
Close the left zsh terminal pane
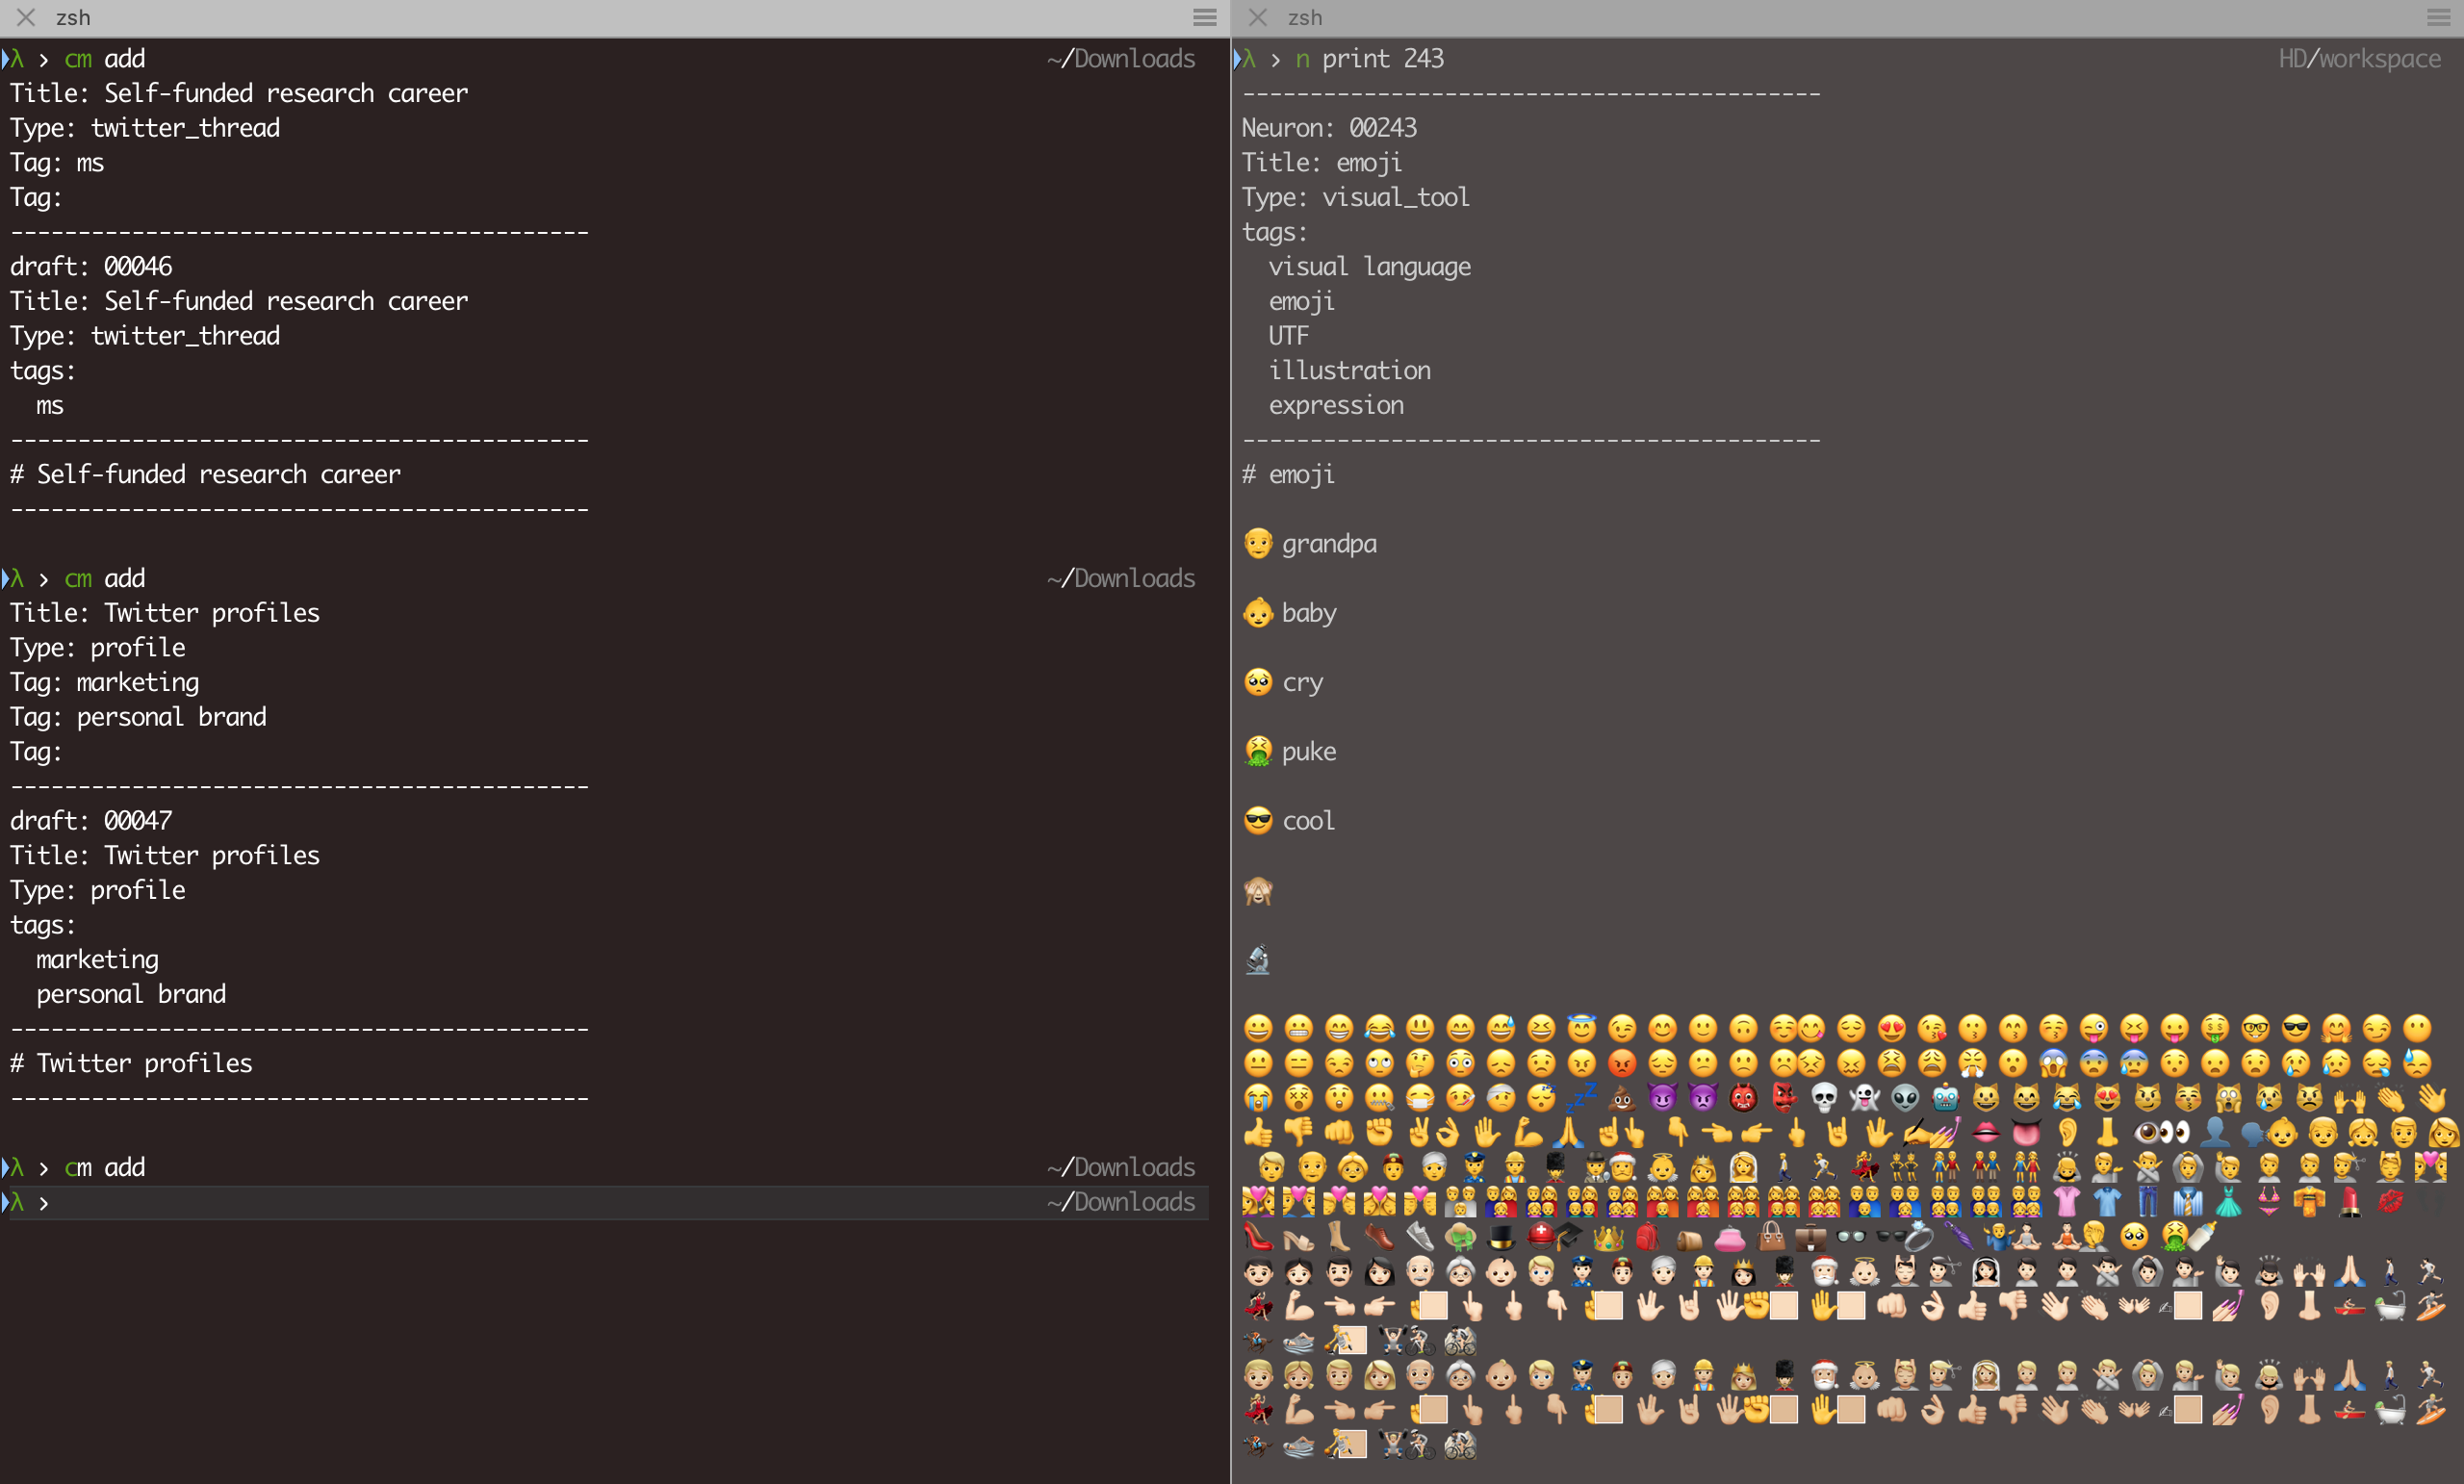click(x=27, y=17)
